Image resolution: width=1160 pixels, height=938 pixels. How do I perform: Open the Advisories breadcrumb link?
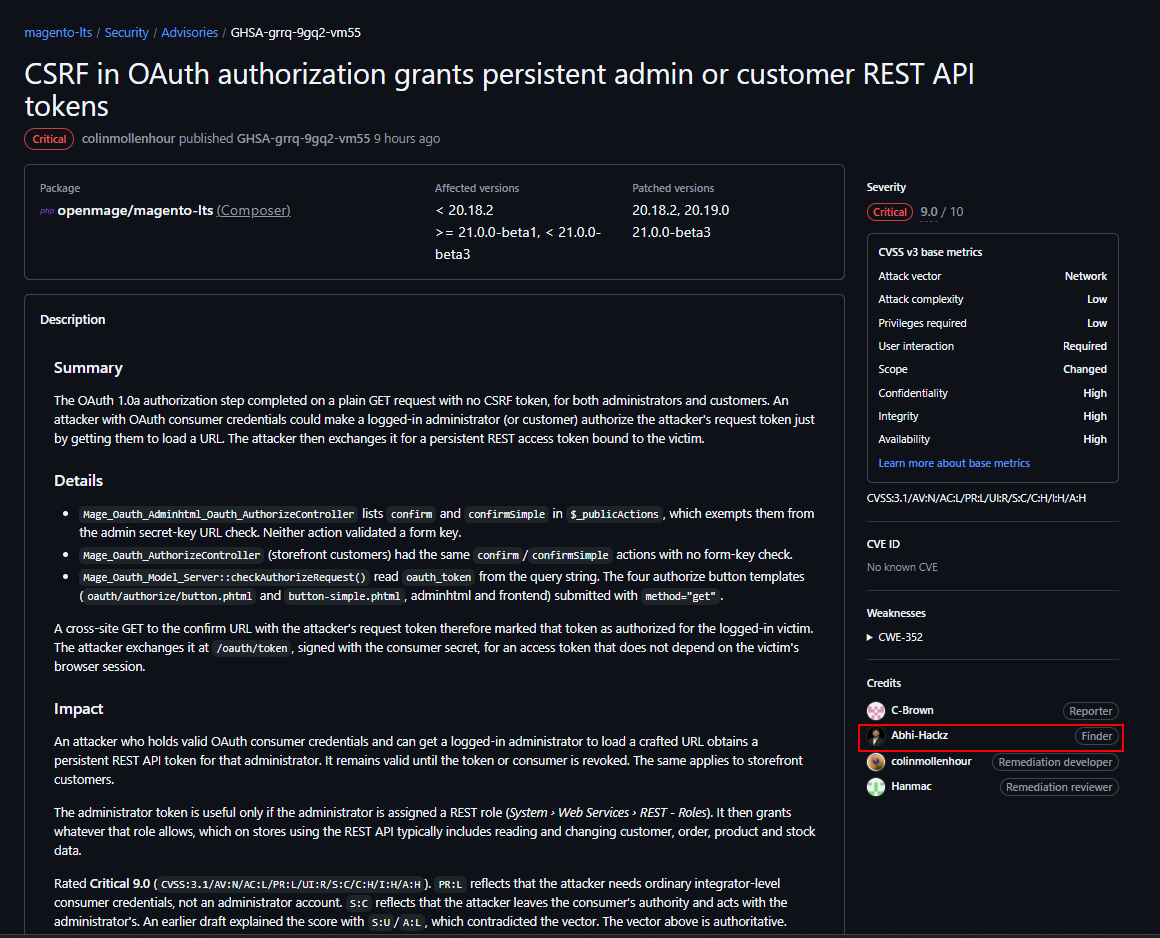189,33
